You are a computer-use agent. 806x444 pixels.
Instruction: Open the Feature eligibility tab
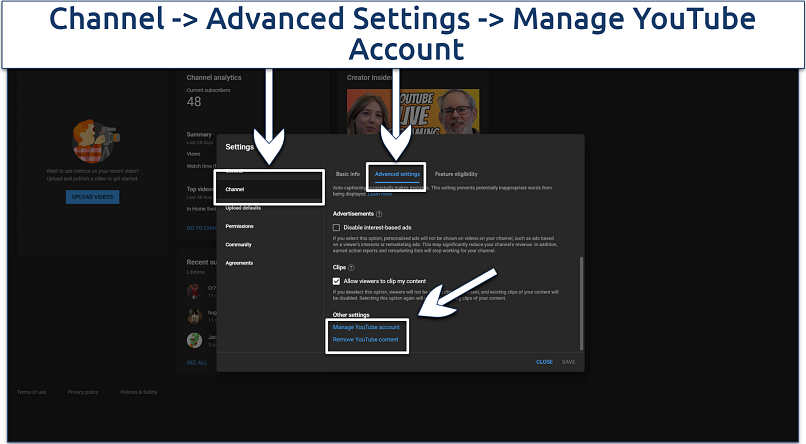coord(456,174)
